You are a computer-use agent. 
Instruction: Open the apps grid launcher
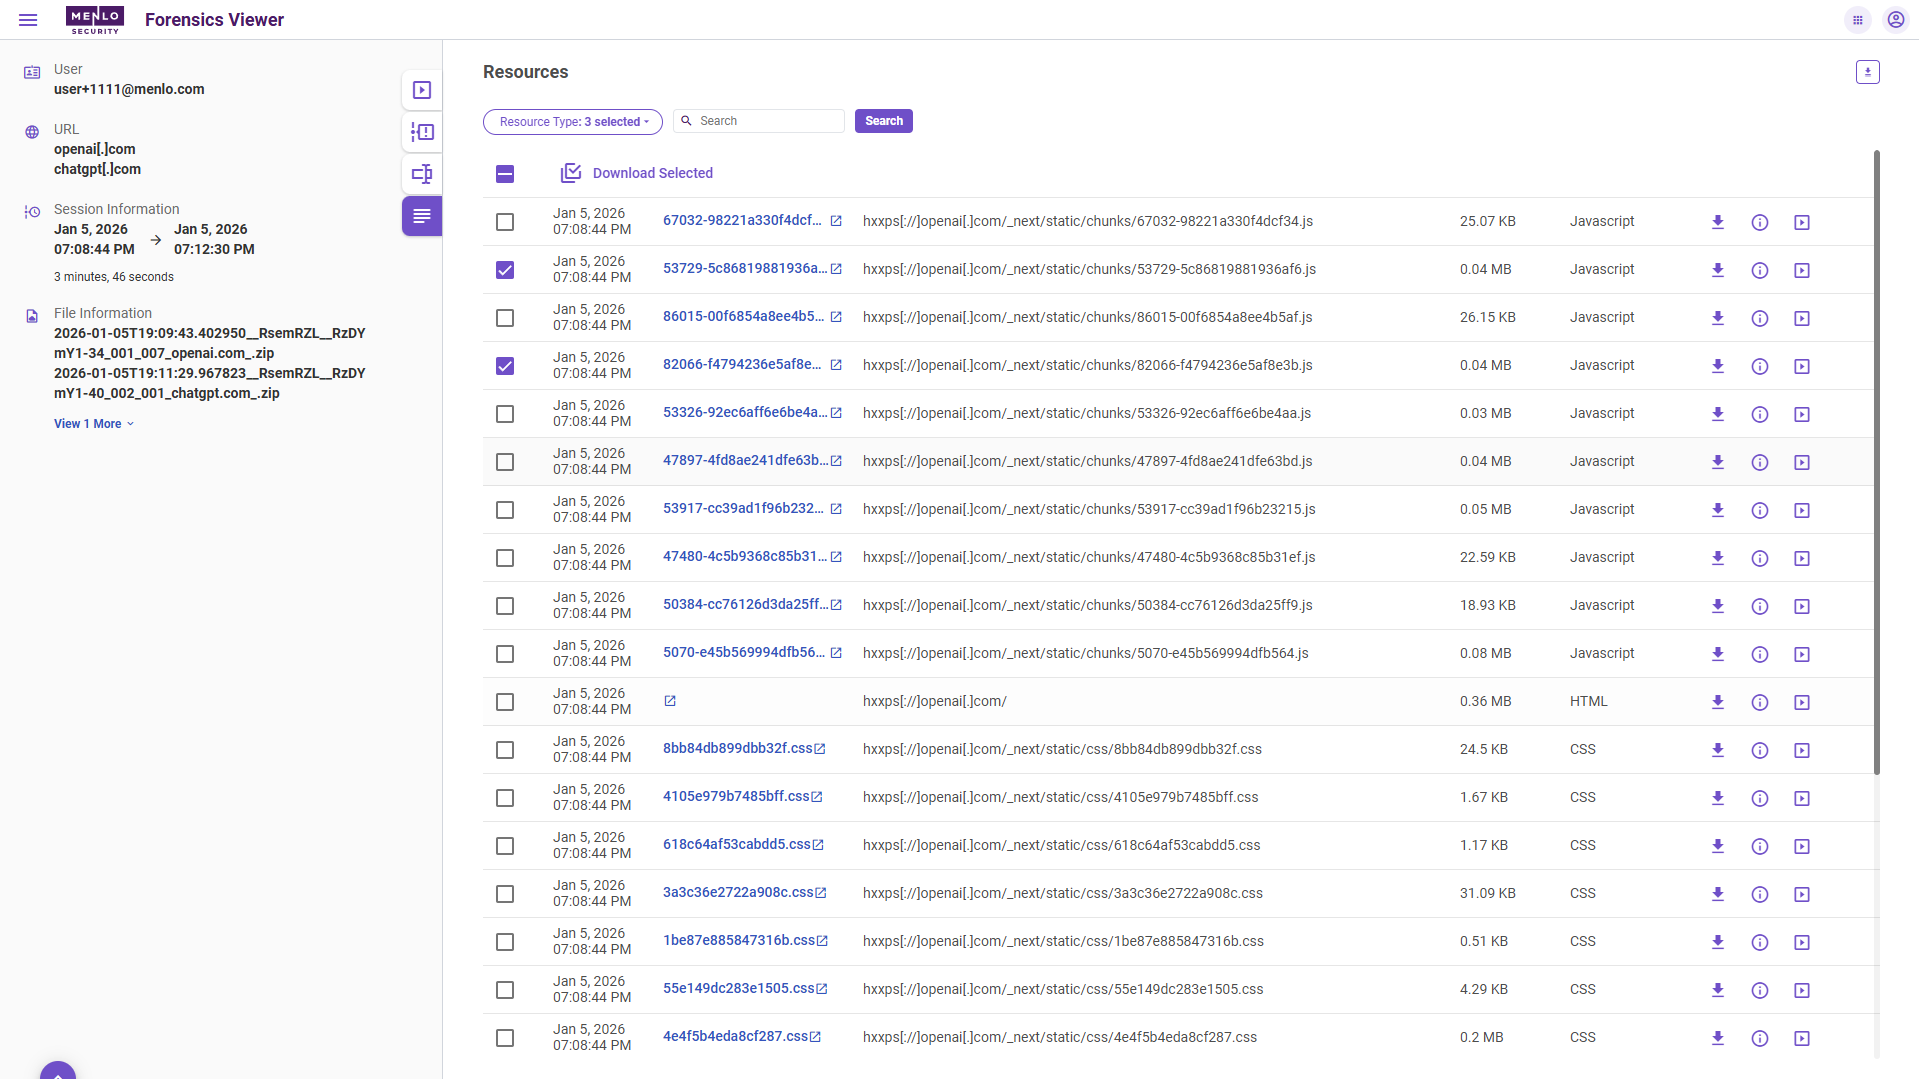[x=1858, y=20]
